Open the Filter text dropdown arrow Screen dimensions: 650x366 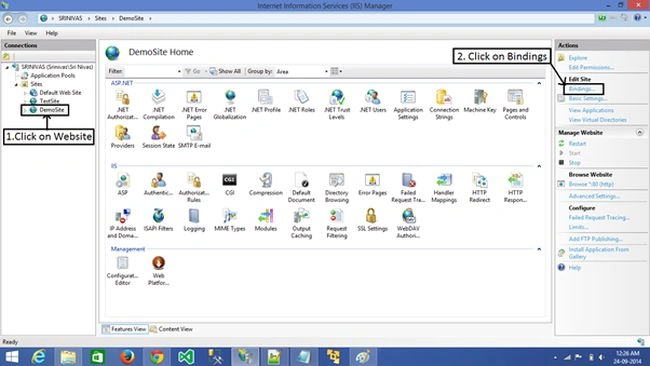click(179, 71)
